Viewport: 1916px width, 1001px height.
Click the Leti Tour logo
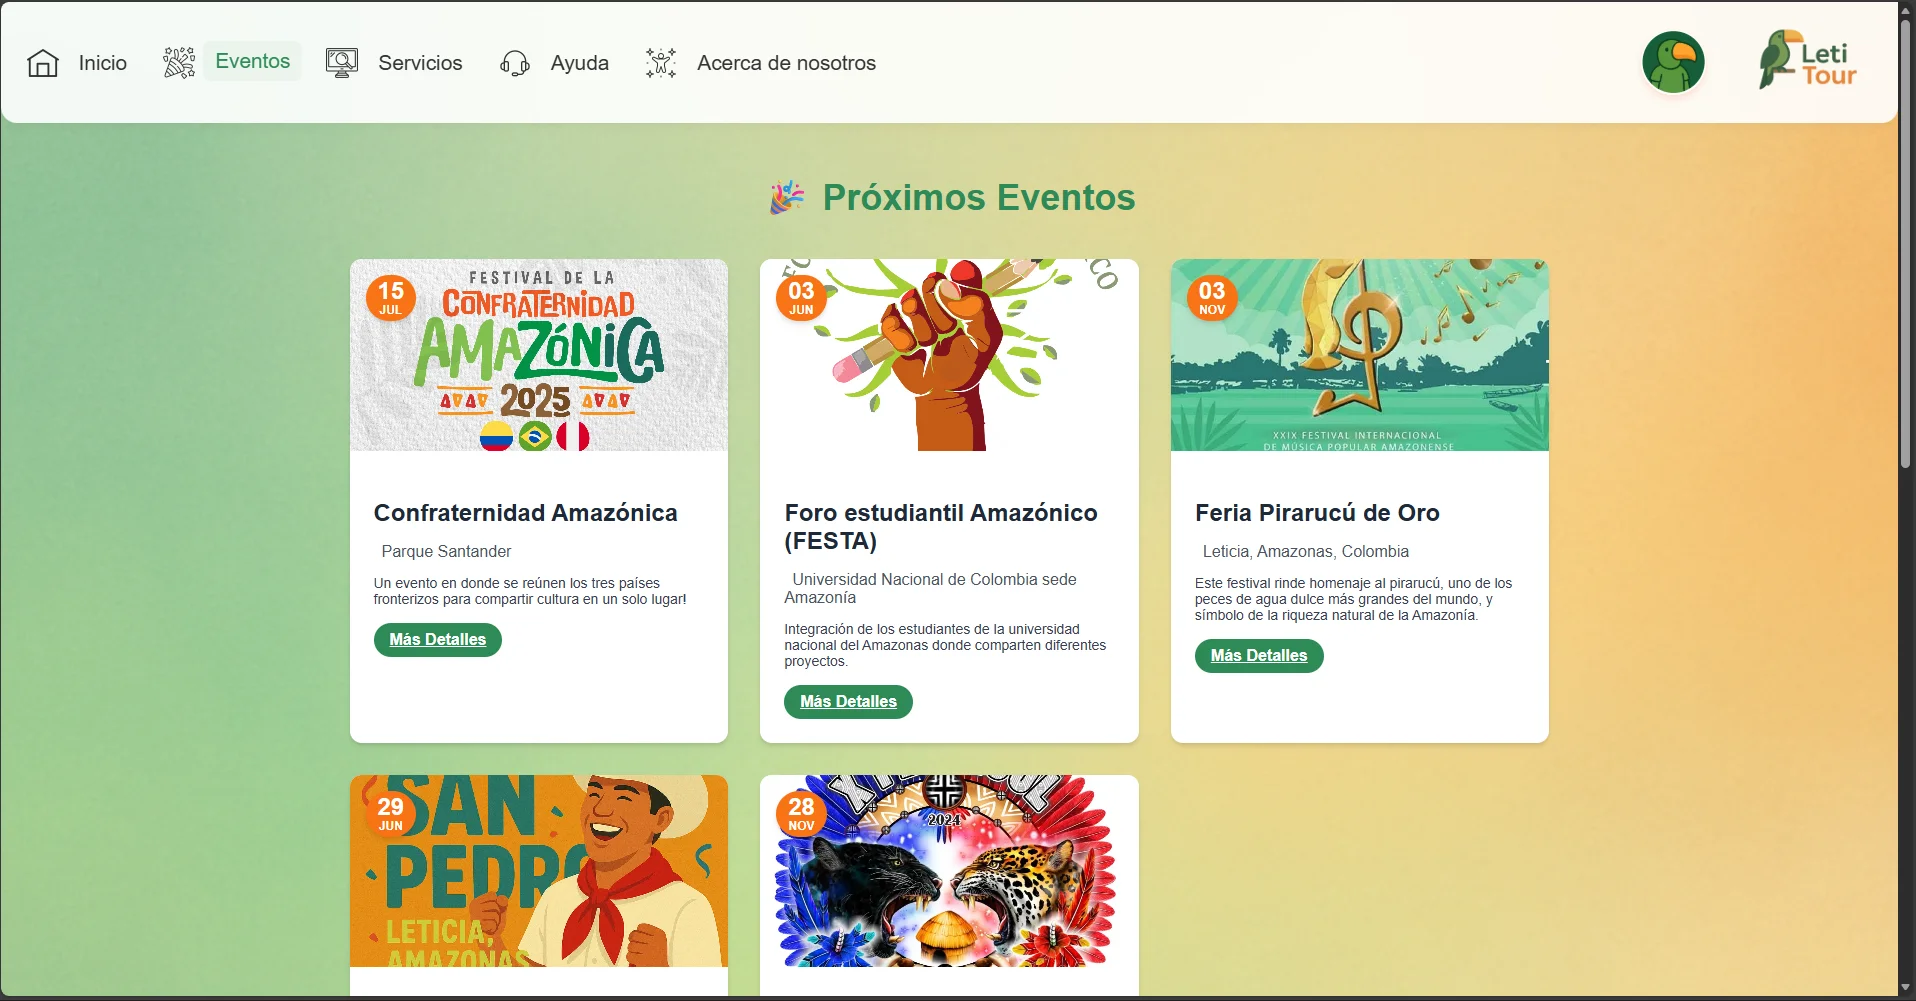(1808, 60)
